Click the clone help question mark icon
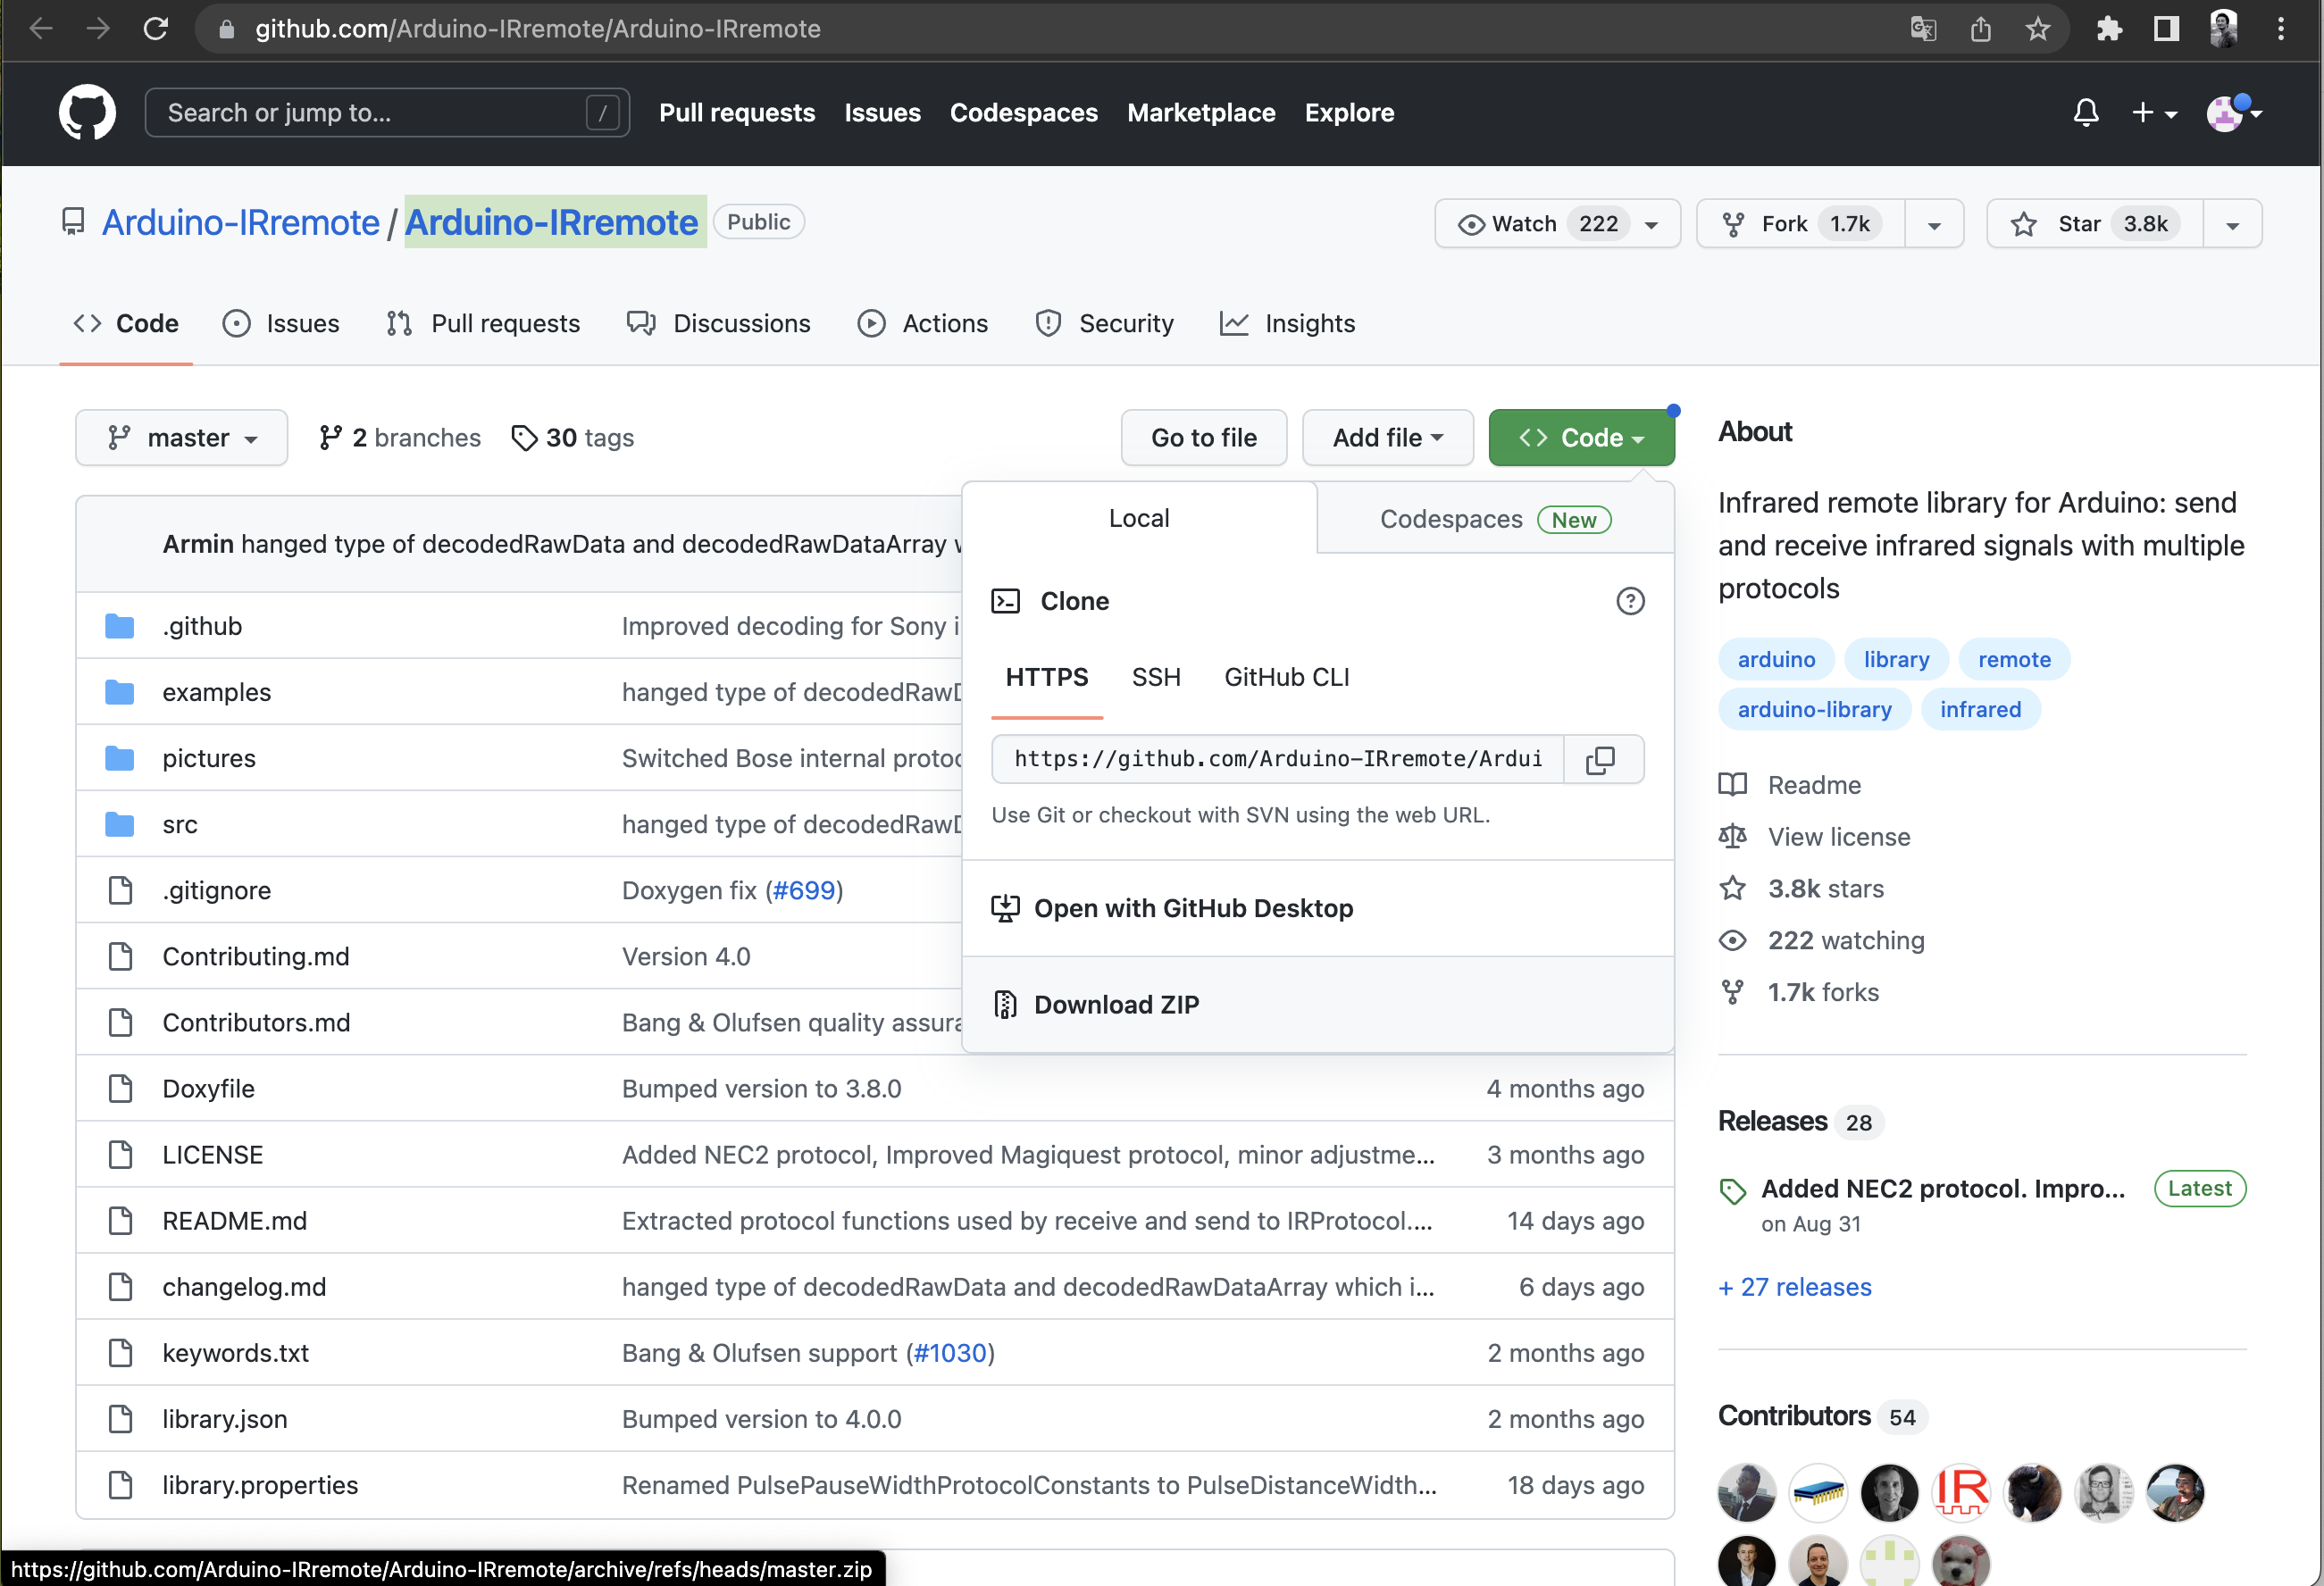The image size is (2324, 1586). (1630, 601)
